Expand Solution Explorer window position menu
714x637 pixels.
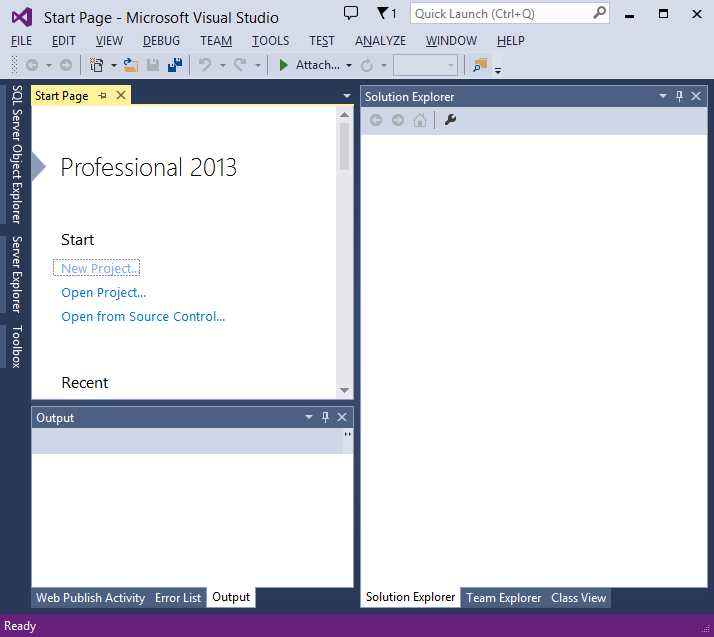coord(662,96)
